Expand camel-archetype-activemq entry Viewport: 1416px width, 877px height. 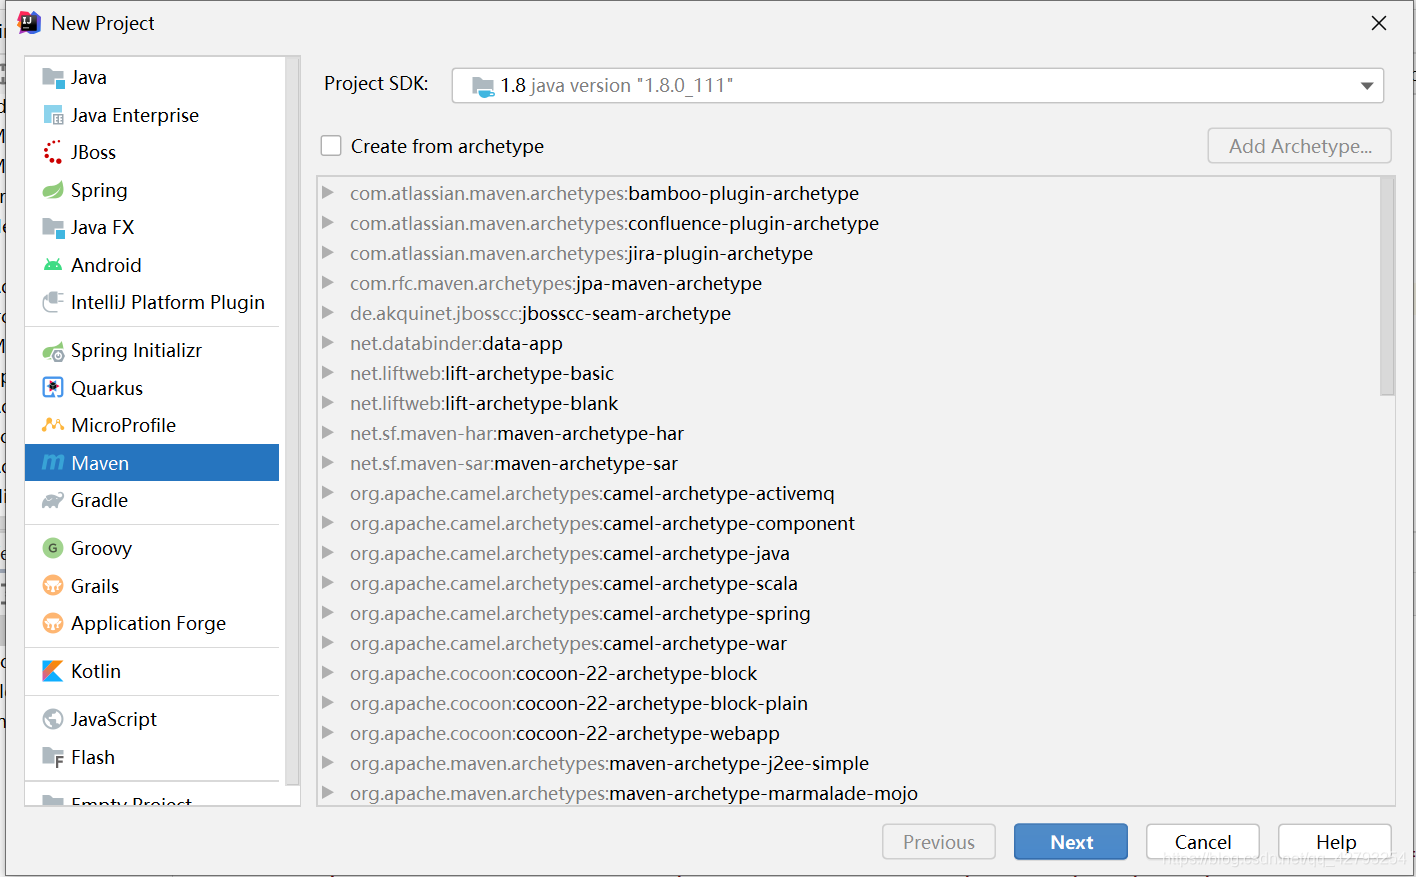(328, 492)
